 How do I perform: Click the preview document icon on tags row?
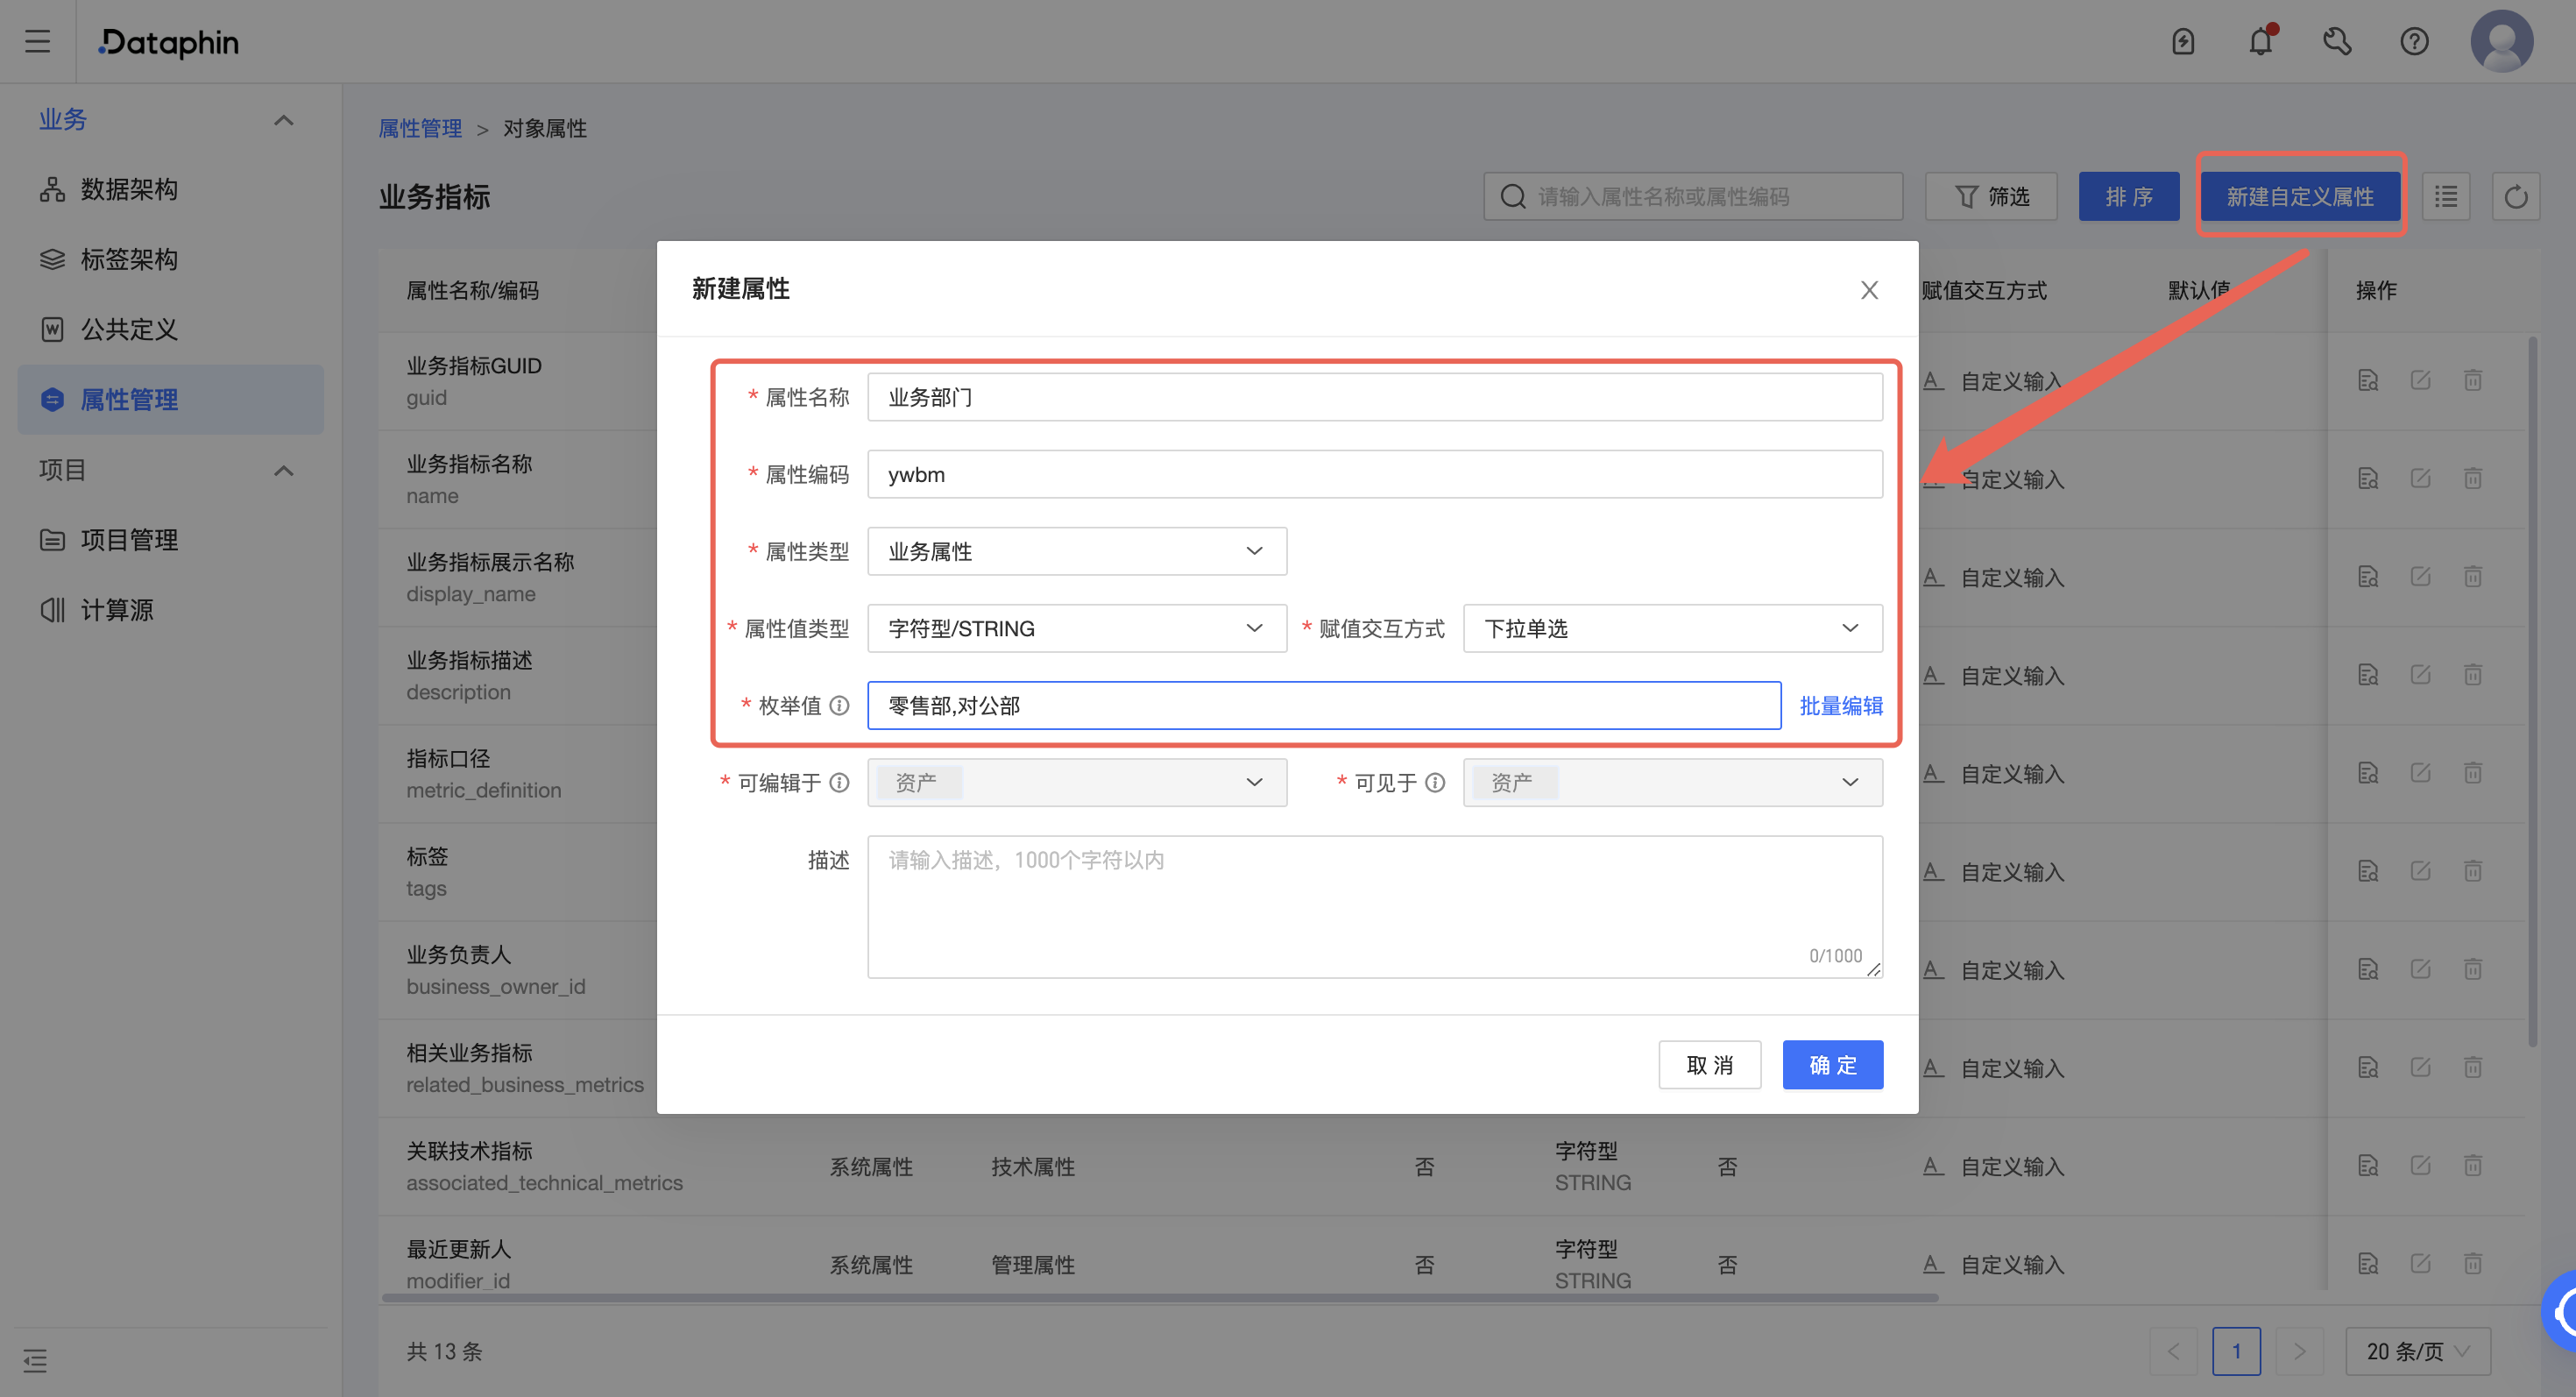(x=2368, y=870)
